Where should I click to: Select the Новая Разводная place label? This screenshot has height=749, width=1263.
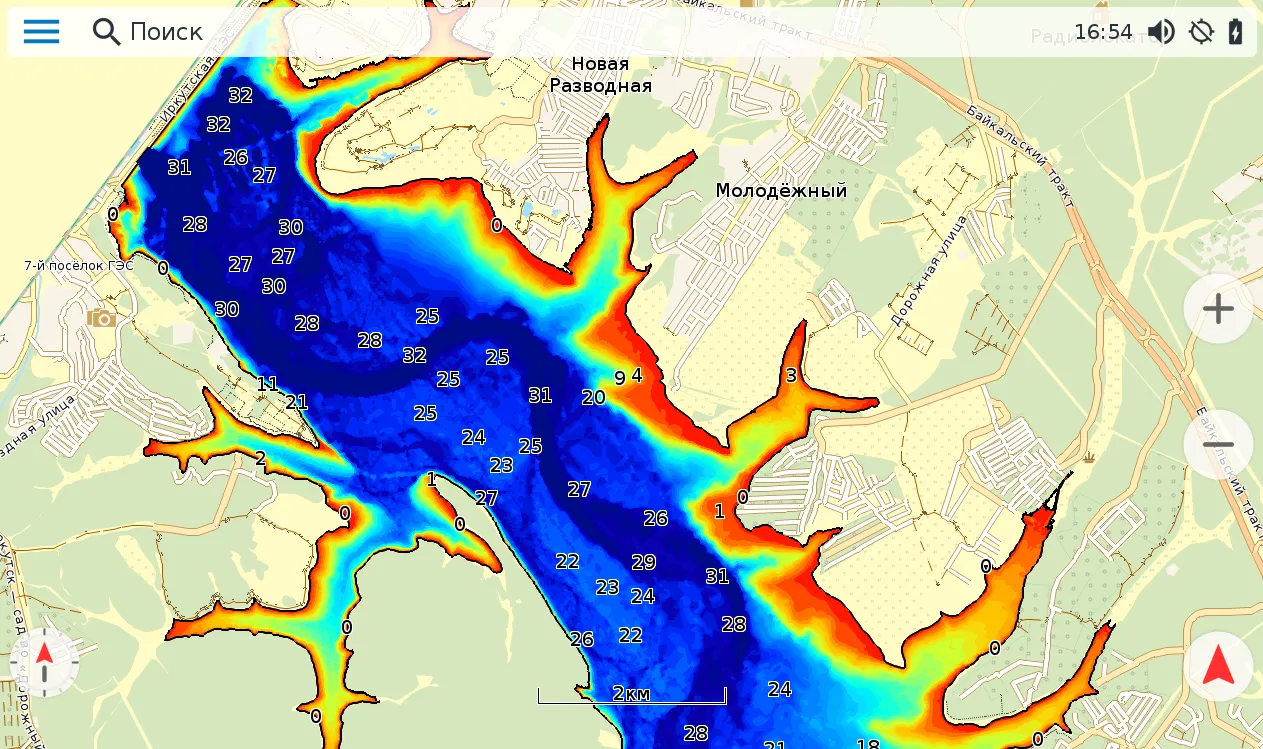point(601,75)
